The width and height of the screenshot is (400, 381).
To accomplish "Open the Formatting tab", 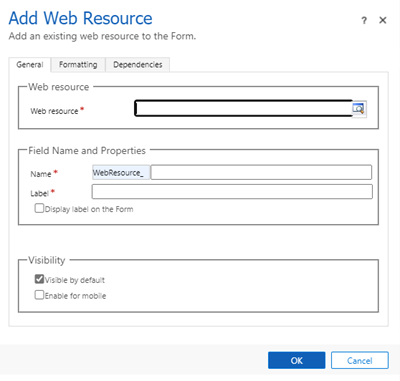I will [x=78, y=64].
